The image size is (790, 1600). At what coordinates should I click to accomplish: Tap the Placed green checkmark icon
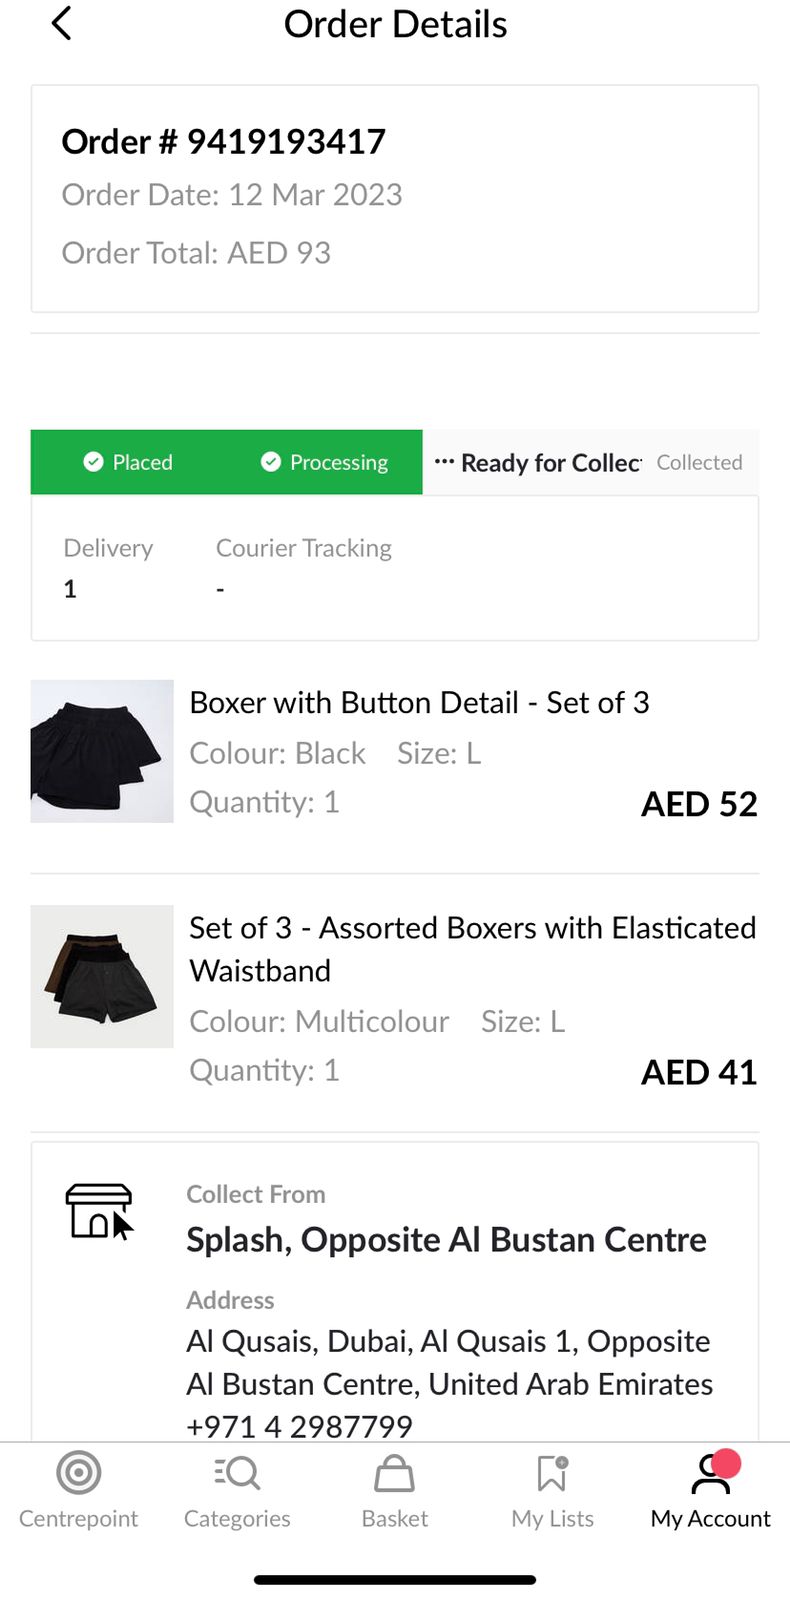93,462
